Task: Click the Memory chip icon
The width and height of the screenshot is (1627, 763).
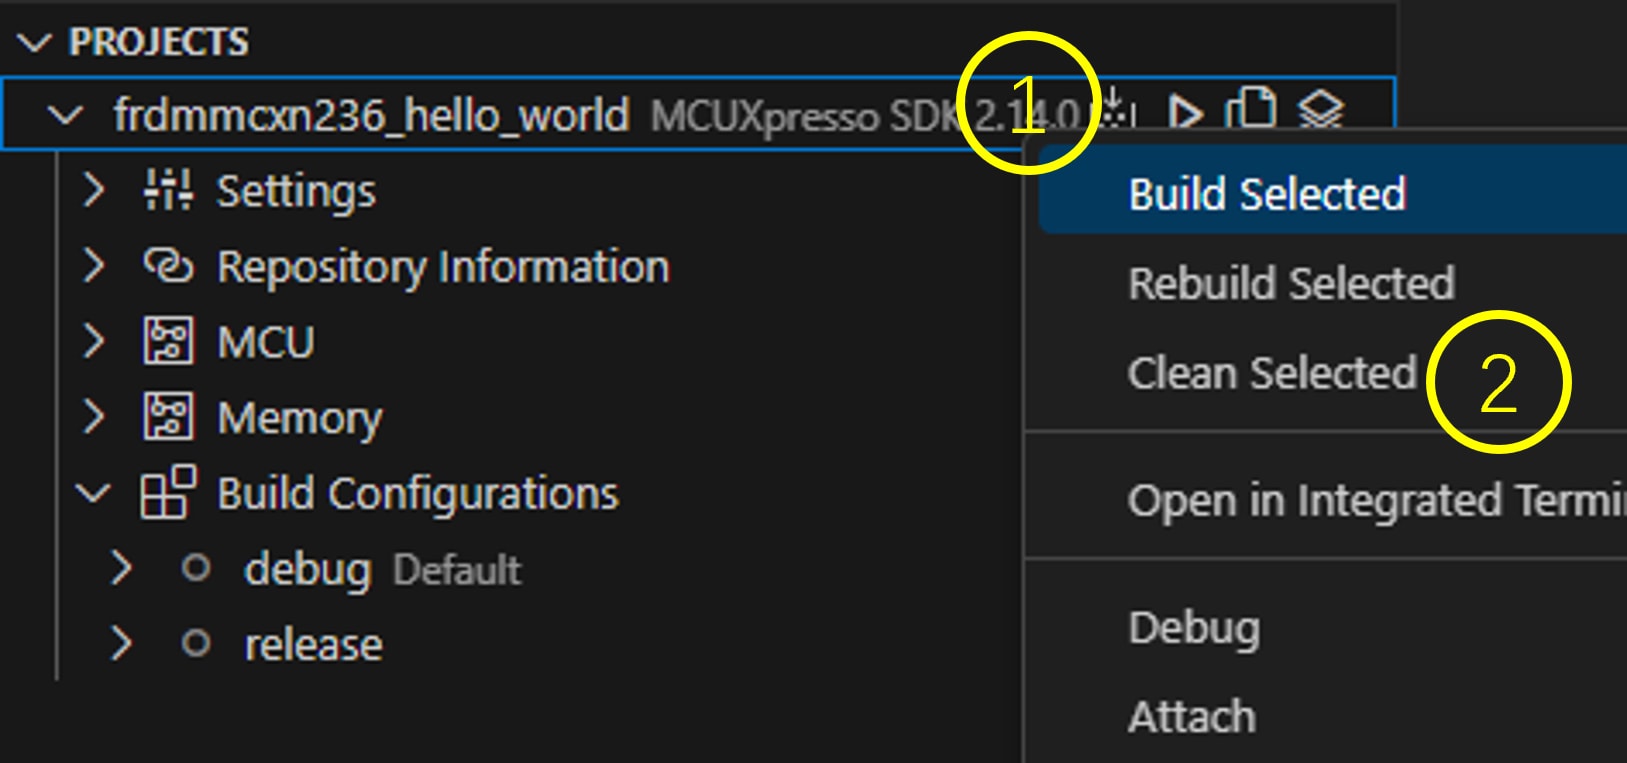Action: pyautogui.click(x=168, y=417)
